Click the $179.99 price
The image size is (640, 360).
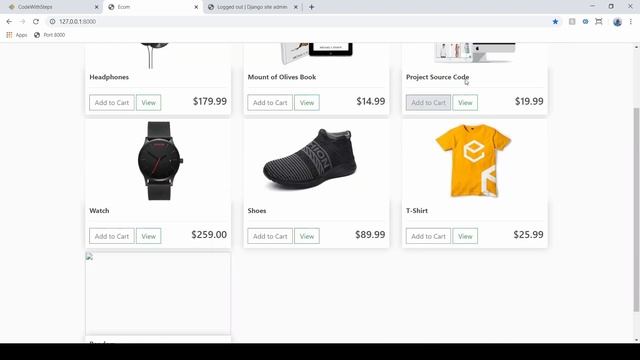210,101
